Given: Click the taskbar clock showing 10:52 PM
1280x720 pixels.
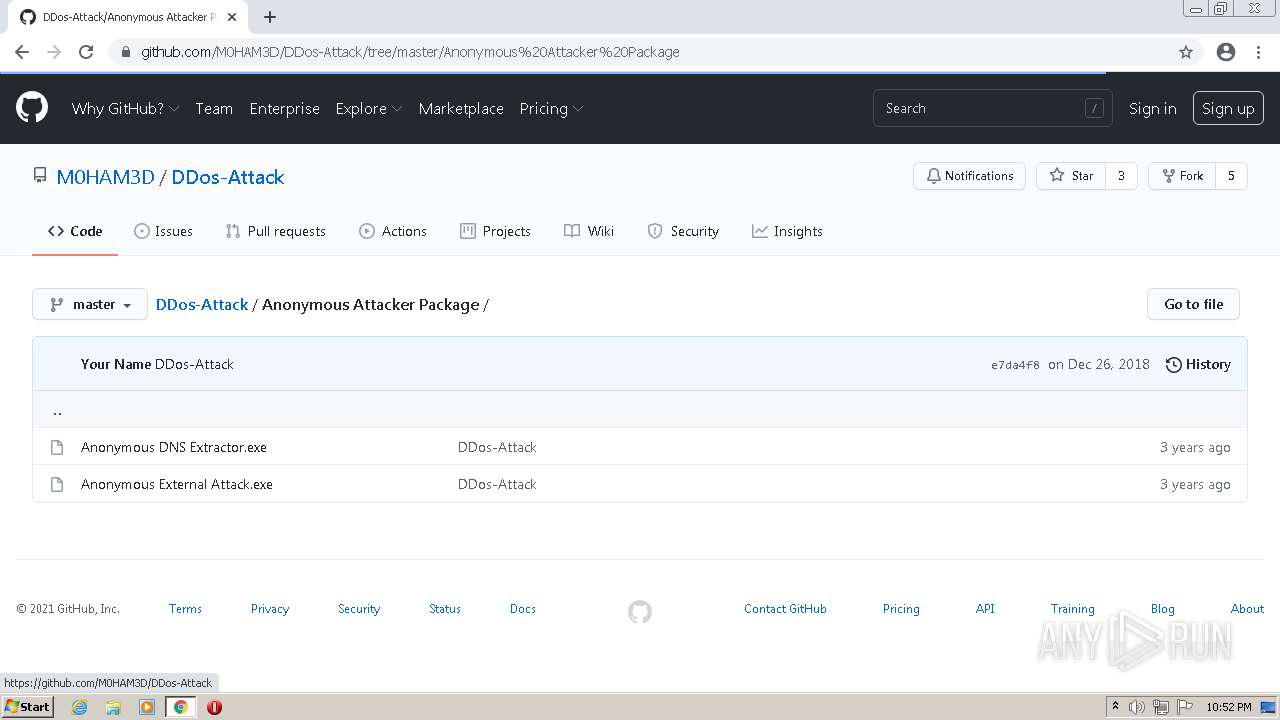Looking at the screenshot, I should click(x=1229, y=707).
